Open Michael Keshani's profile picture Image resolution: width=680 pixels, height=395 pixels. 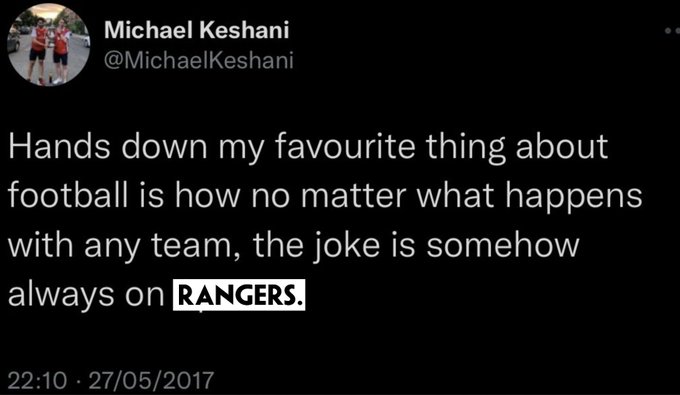pyautogui.click(x=49, y=45)
